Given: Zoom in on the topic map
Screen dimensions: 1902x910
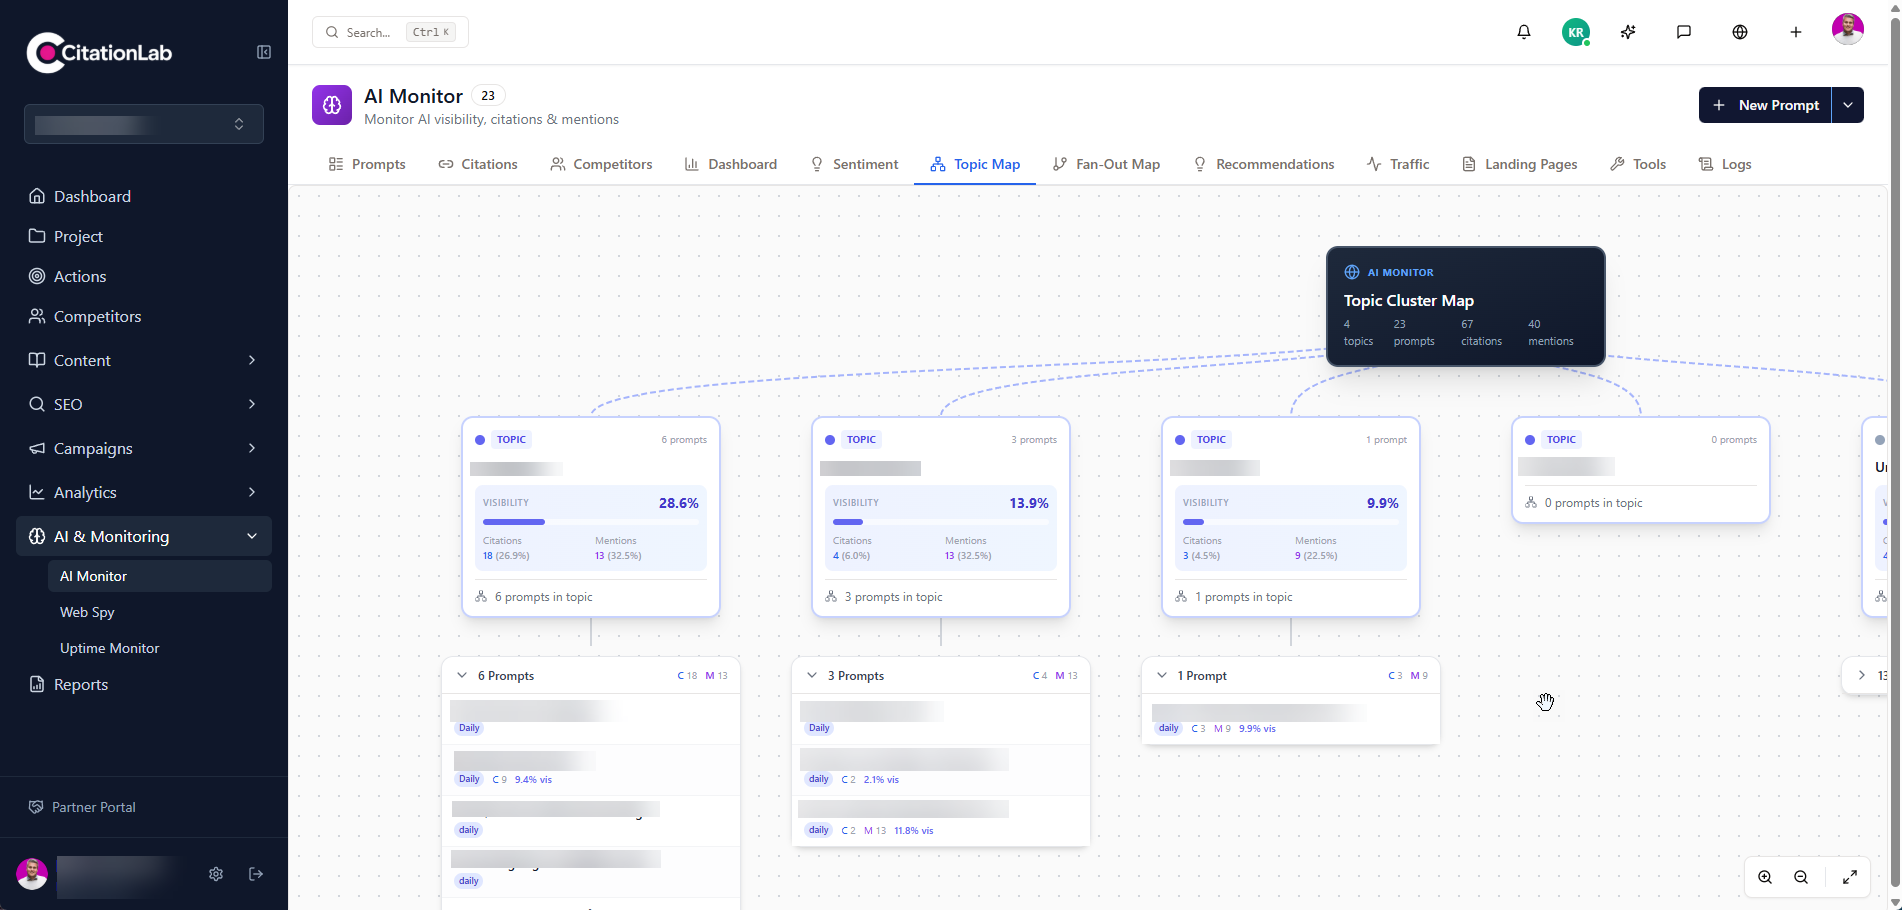Looking at the screenshot, I should click(x=1765, y=877).
